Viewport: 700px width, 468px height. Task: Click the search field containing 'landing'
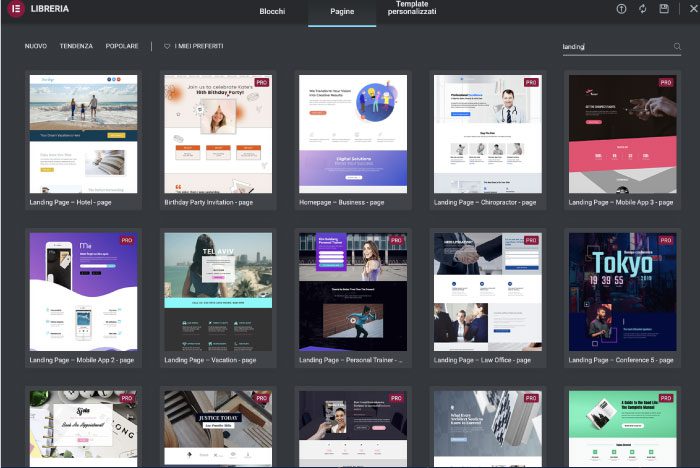(614, 46)
